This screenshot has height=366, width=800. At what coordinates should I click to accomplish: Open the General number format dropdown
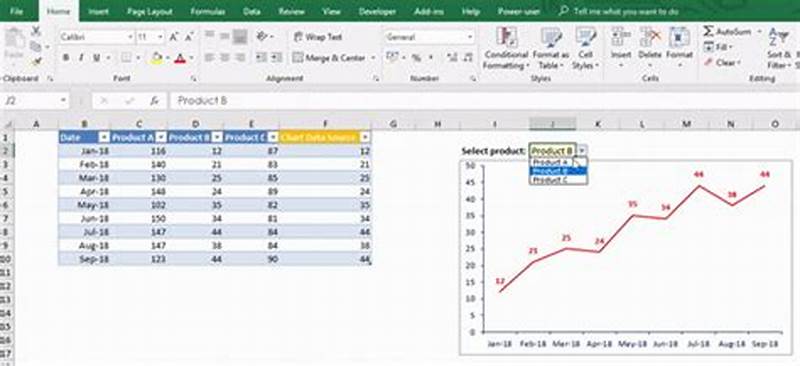tap(469, 37)
